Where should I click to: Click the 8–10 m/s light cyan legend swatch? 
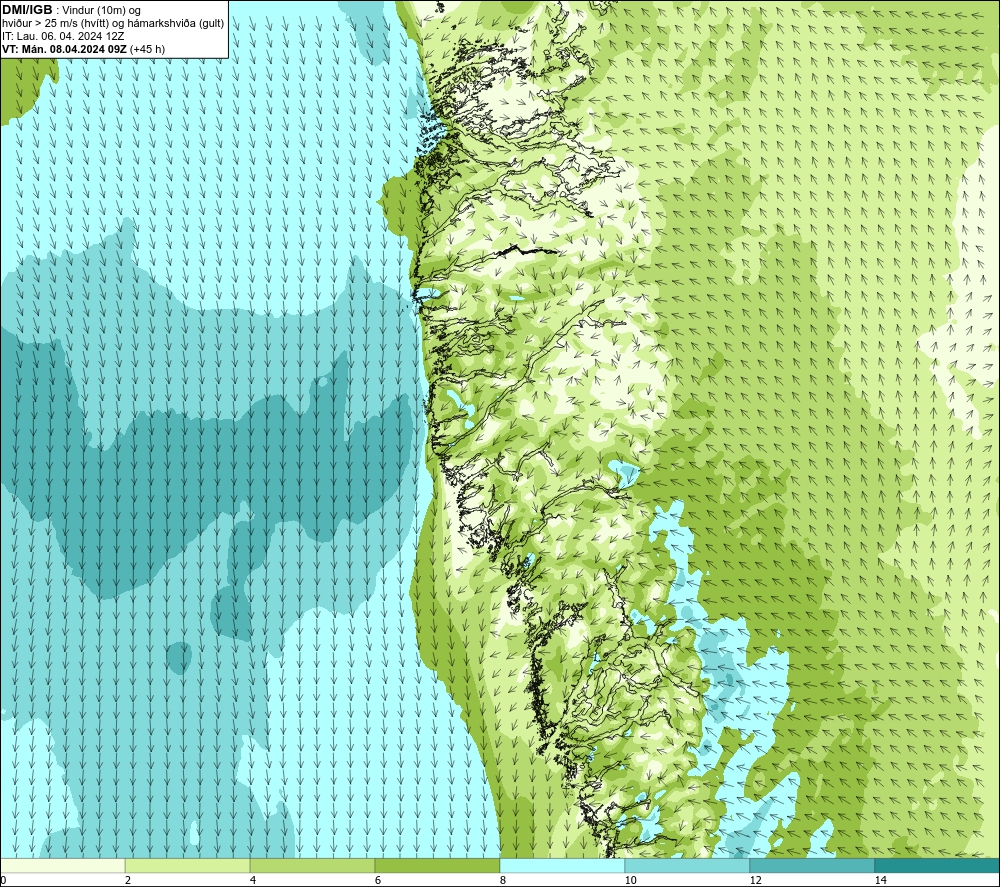tap(562, 865)
